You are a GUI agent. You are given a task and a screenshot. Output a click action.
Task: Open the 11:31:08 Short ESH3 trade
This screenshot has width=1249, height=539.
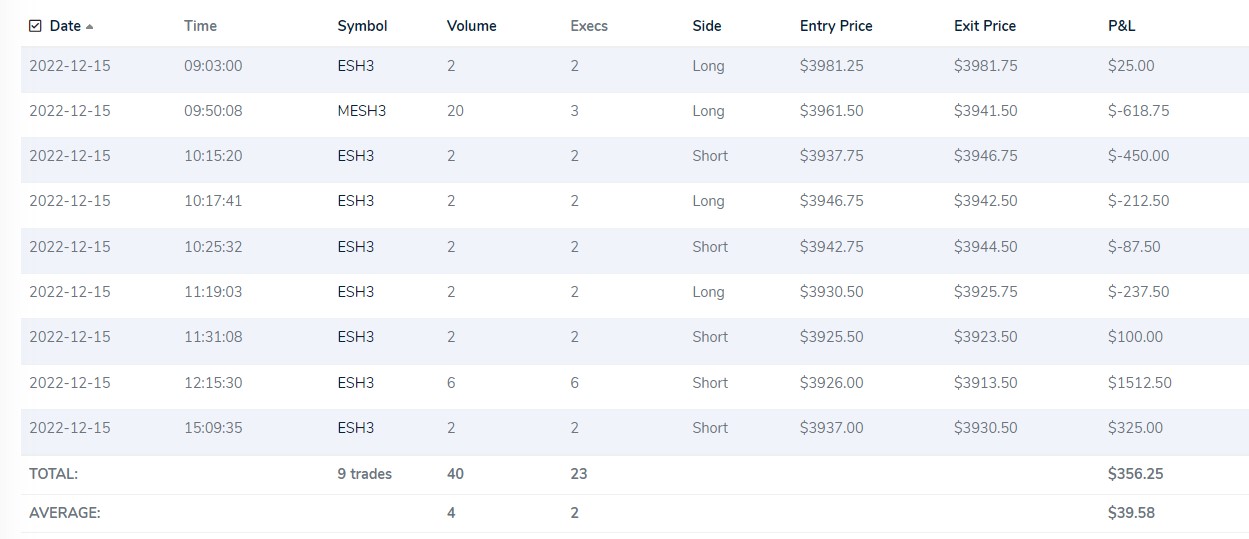point(634,337)
